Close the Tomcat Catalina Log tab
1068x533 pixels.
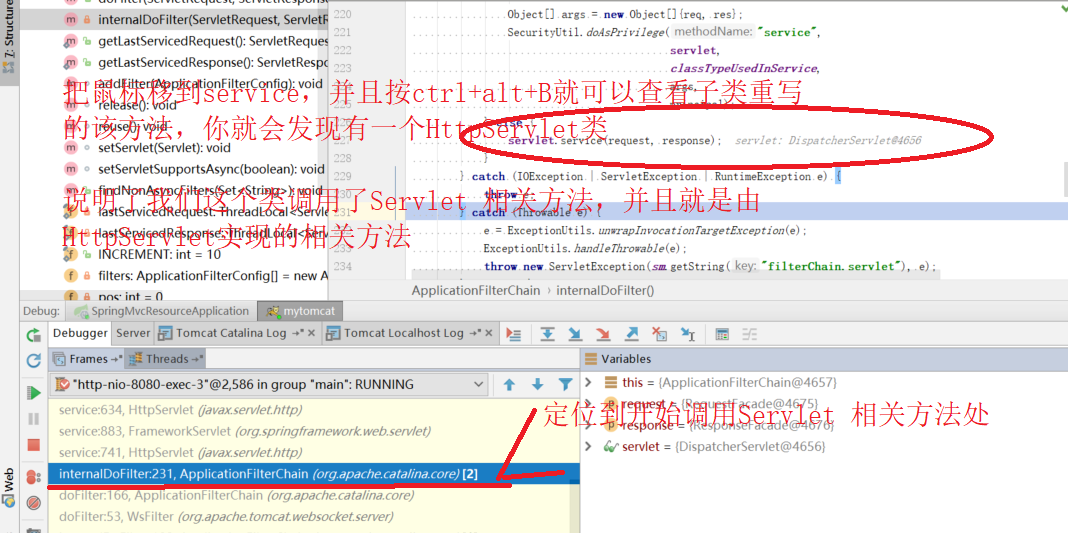pyautogui.click(x=311, y=334)
